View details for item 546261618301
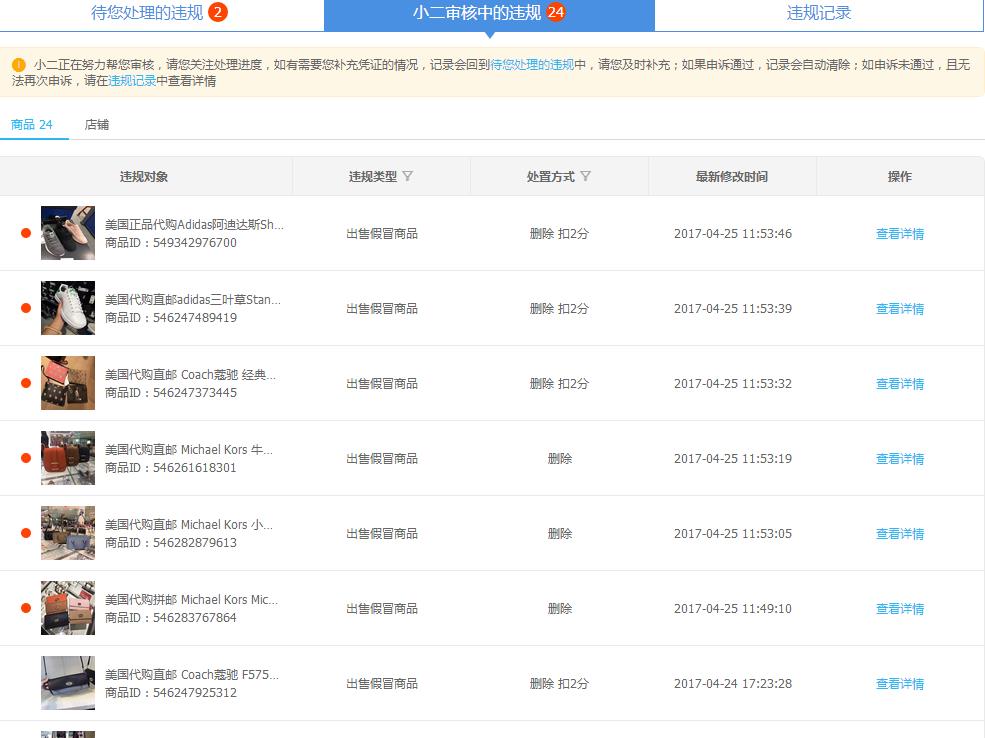This screenshot has width=985, height=738. [900, 459]
